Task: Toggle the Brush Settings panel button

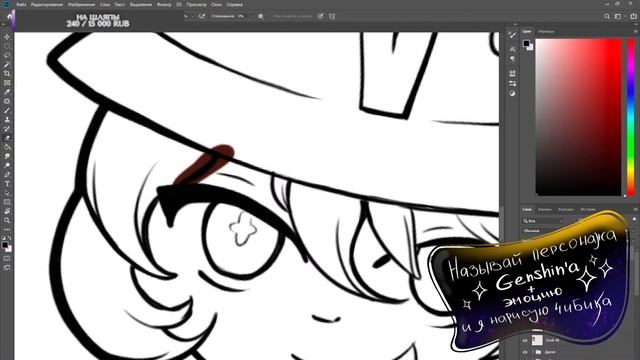Action: pos(202,16)
